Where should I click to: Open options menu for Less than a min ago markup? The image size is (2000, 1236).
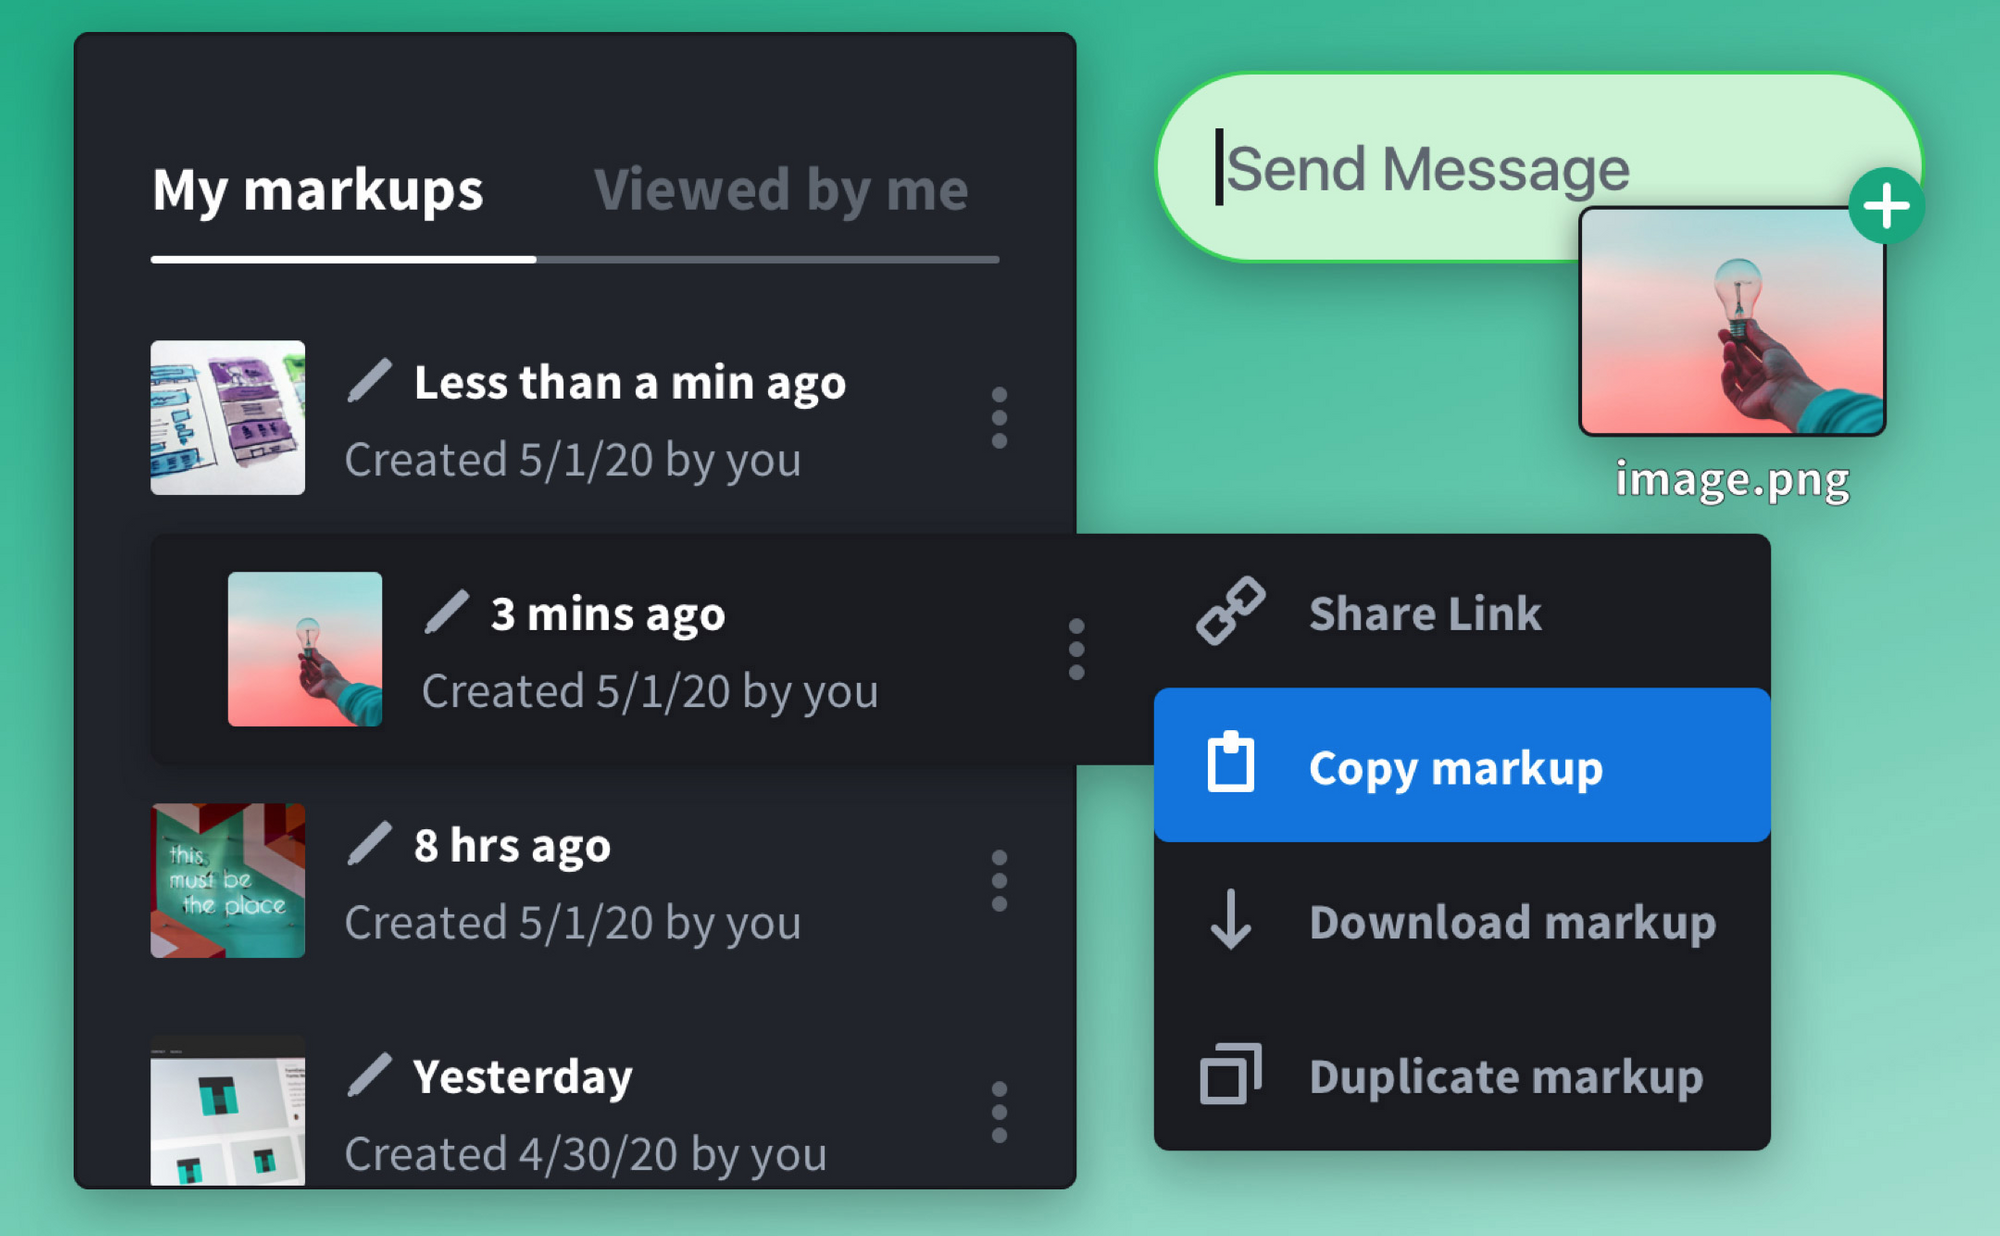click(x=999, y=418)
